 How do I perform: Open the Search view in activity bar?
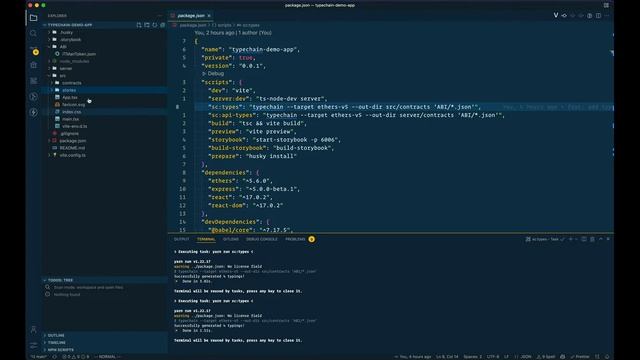(x=33, y=33)
